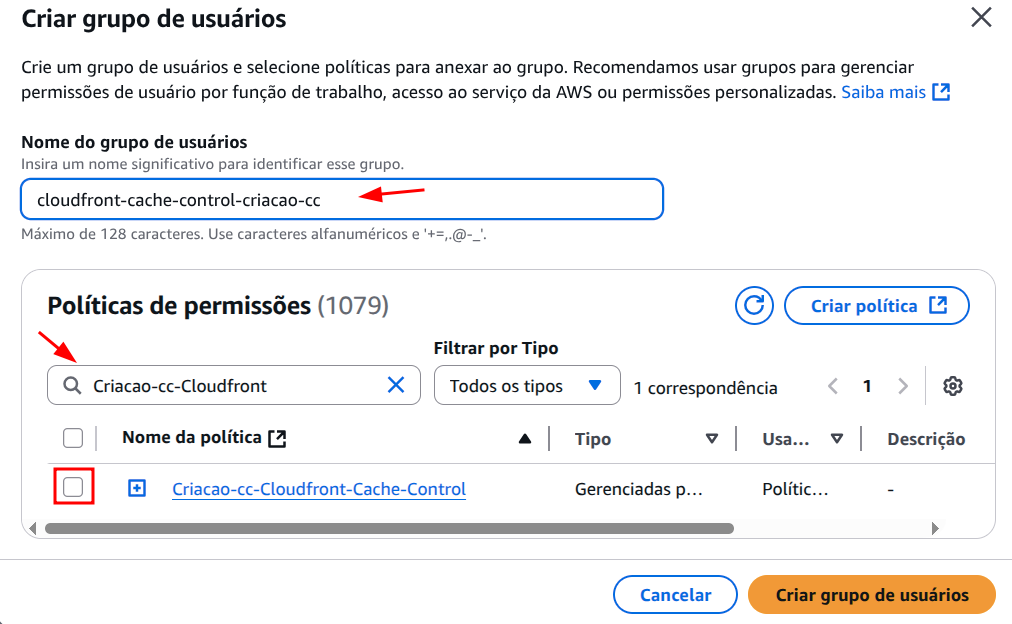This screenshot has height=624, width=1012.
Task: Open the Filtrar por Tipo dropdown
Action: coord(527,385)
